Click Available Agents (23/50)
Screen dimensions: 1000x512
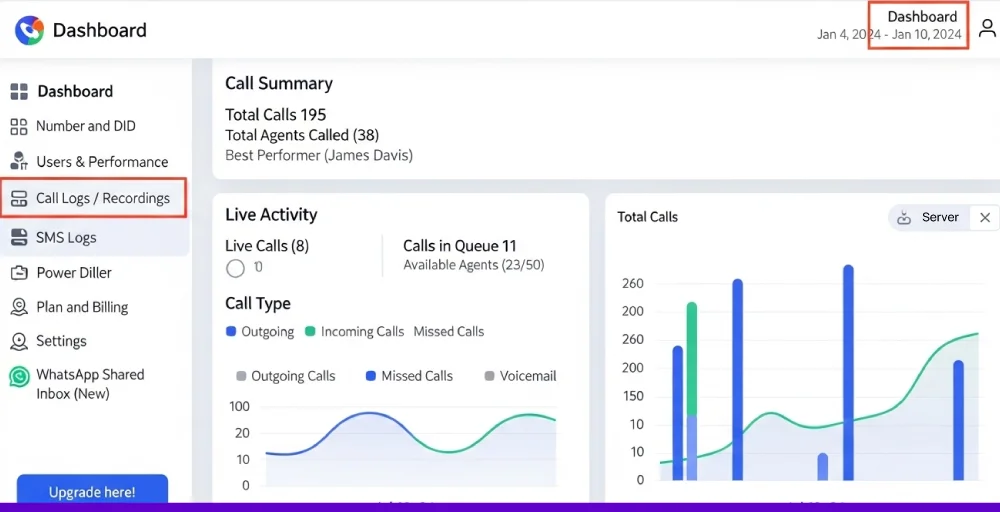474,265
